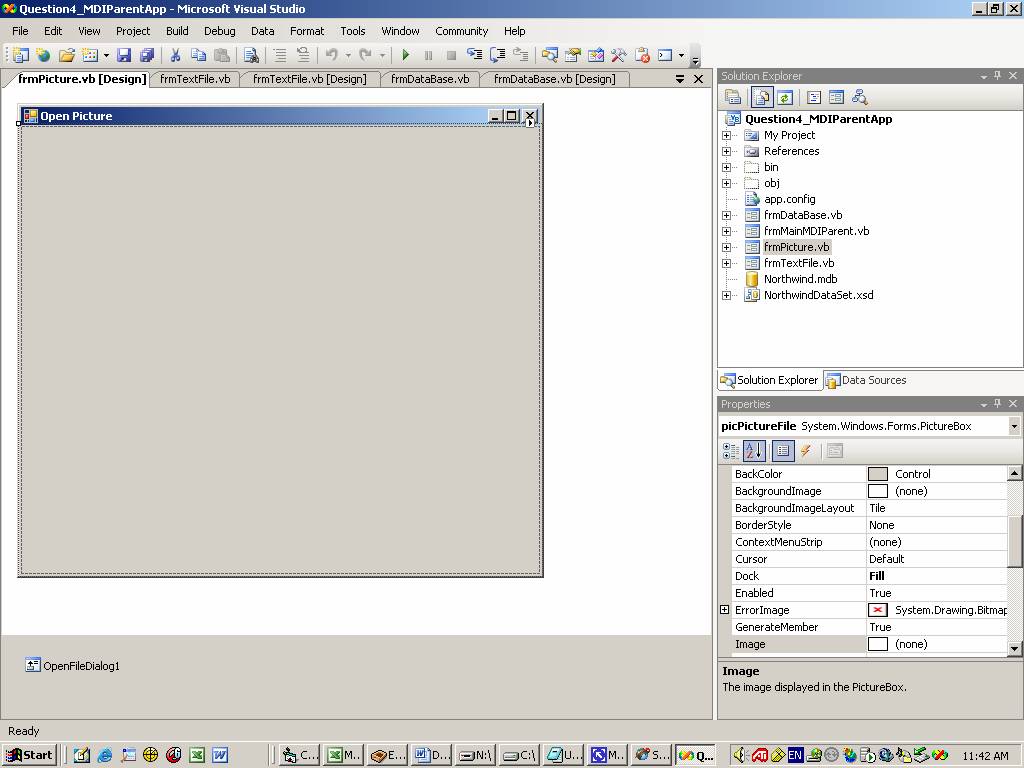1024x768 pixels.
Task: Click the Windows Start button
Action: click(30, 755)
